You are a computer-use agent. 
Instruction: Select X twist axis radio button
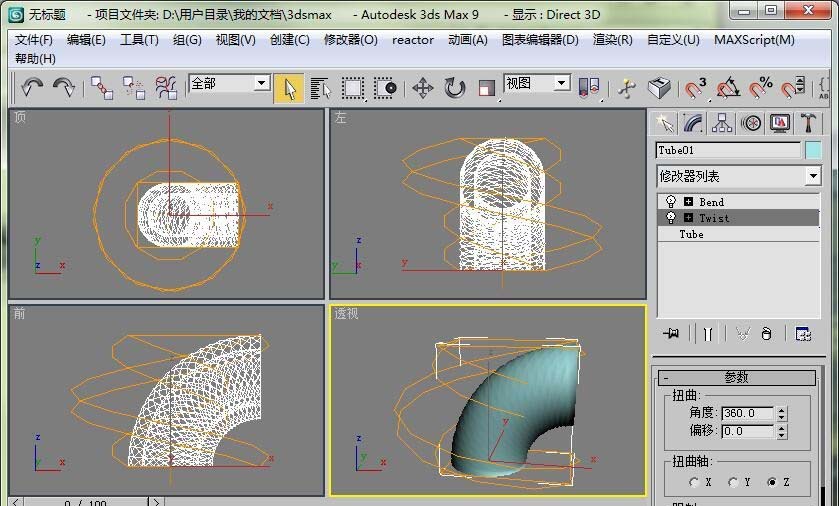pyautogui.click(x=695, y=482)
